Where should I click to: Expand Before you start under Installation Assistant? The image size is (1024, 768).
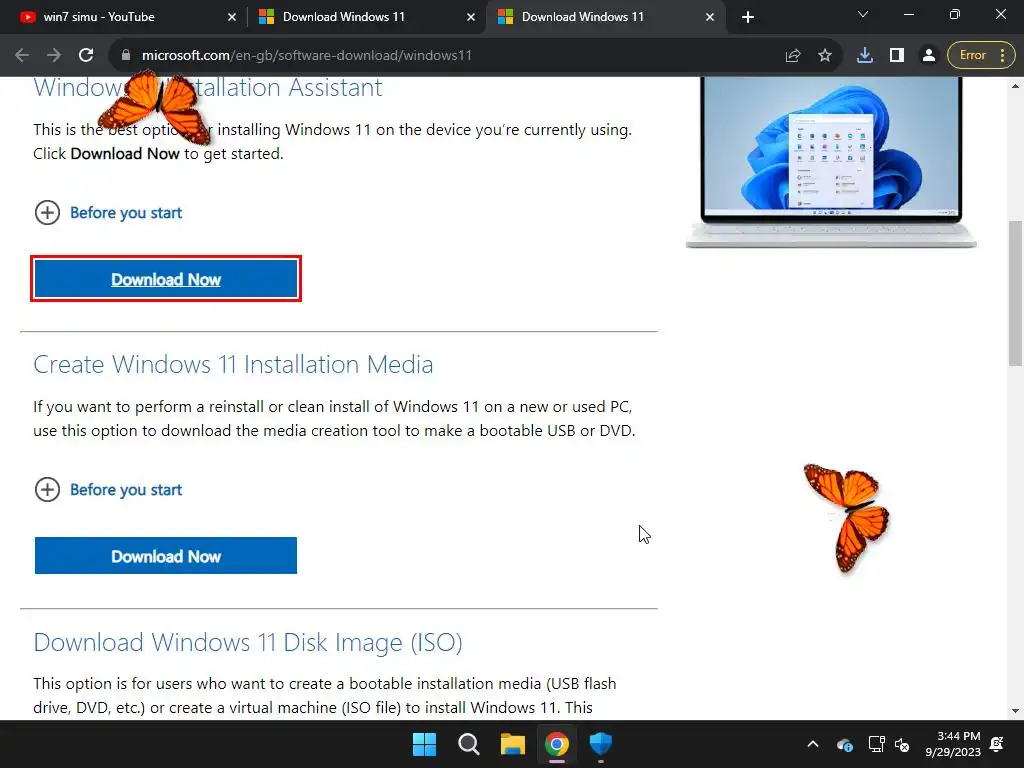point(108,213)
